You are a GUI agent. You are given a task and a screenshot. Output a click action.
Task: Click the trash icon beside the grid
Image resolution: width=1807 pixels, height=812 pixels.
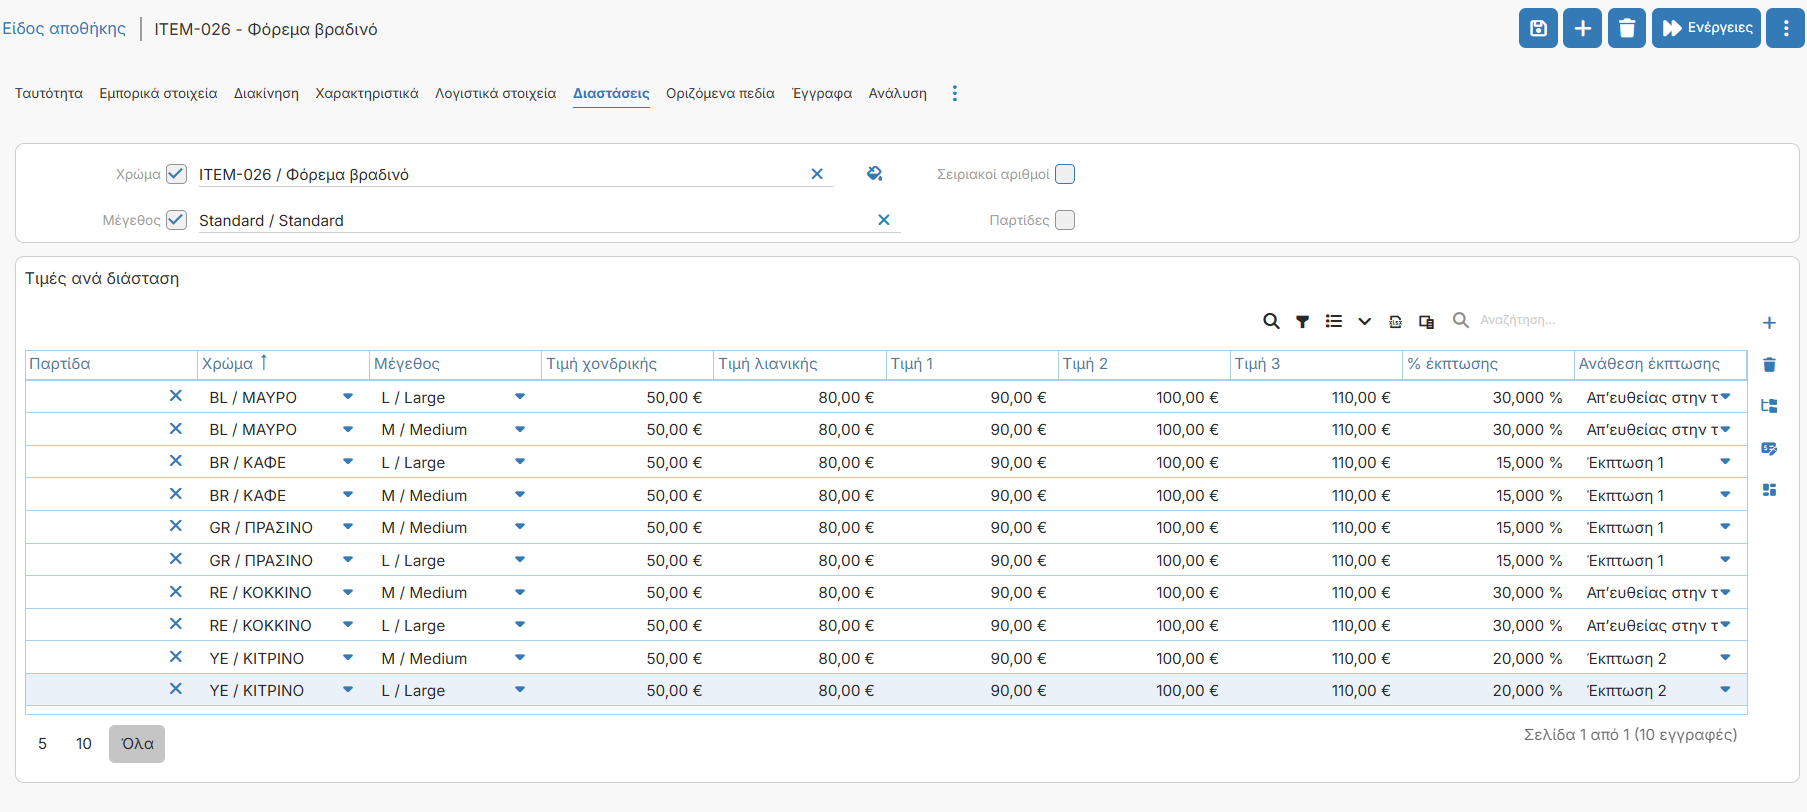tap(1769, 364)
